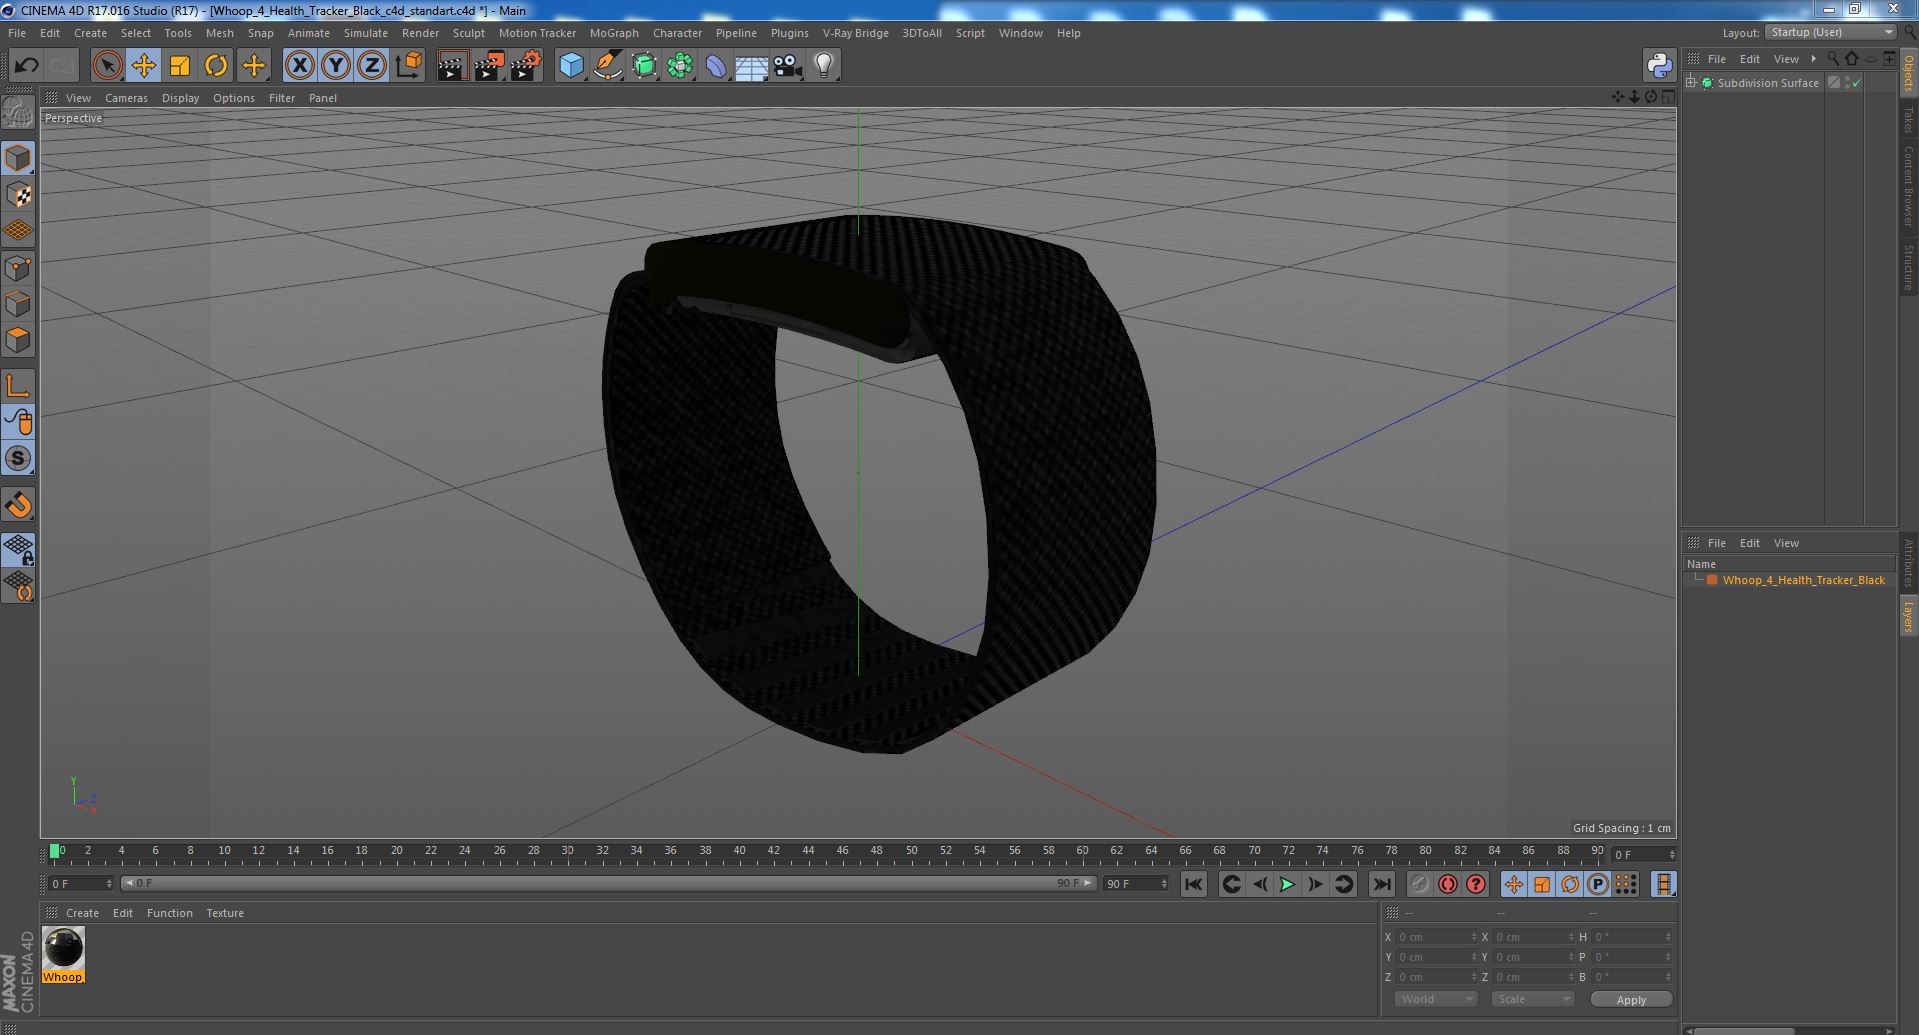
Task: Click the Undo arrow icon
Action: tap(26, 66)
